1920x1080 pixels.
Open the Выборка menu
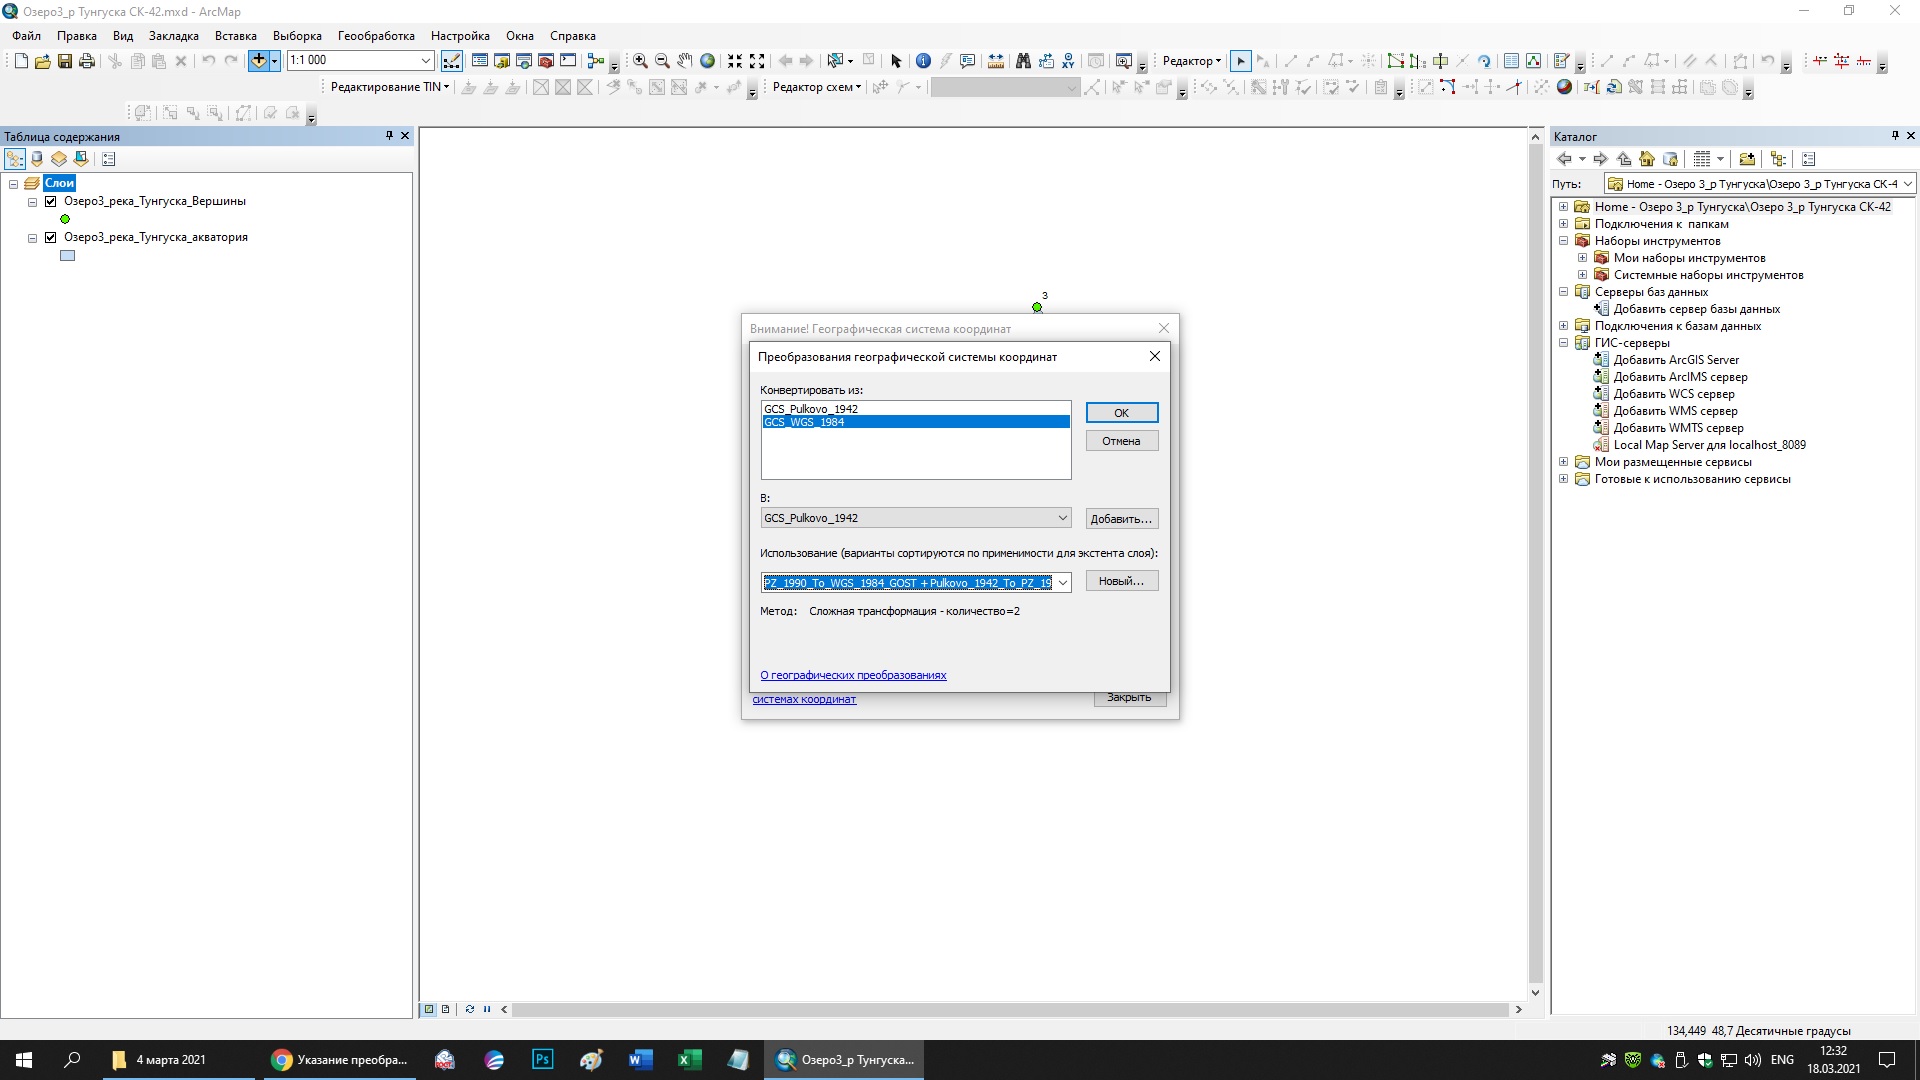(x=297, y=36)
